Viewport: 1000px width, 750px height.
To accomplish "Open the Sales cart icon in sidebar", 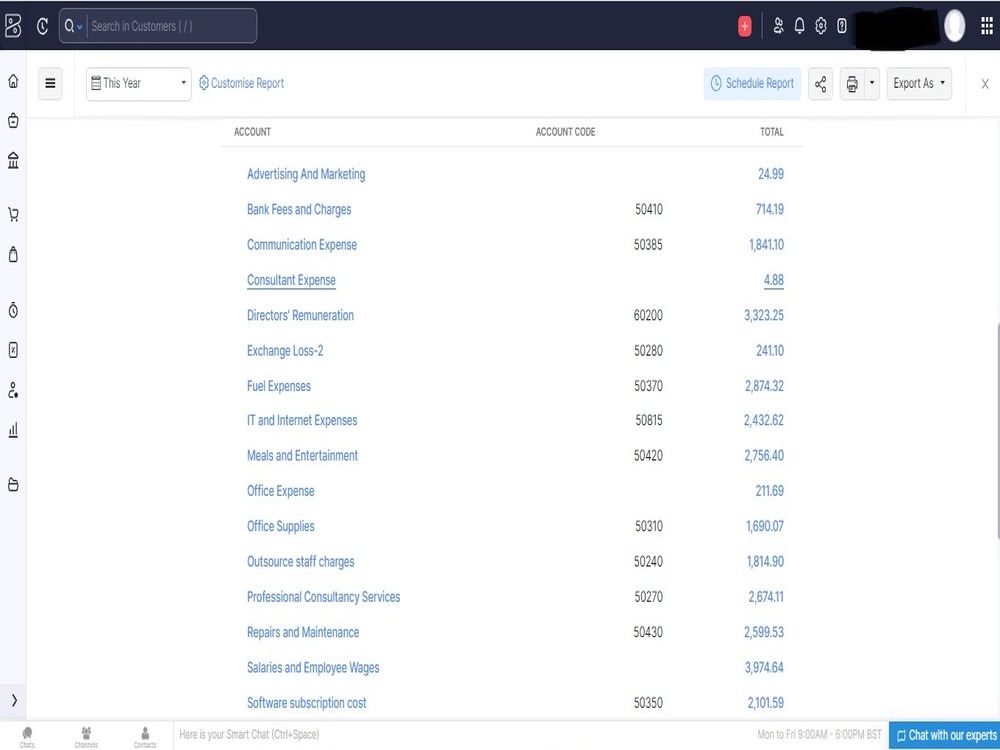I will (12, 214).
